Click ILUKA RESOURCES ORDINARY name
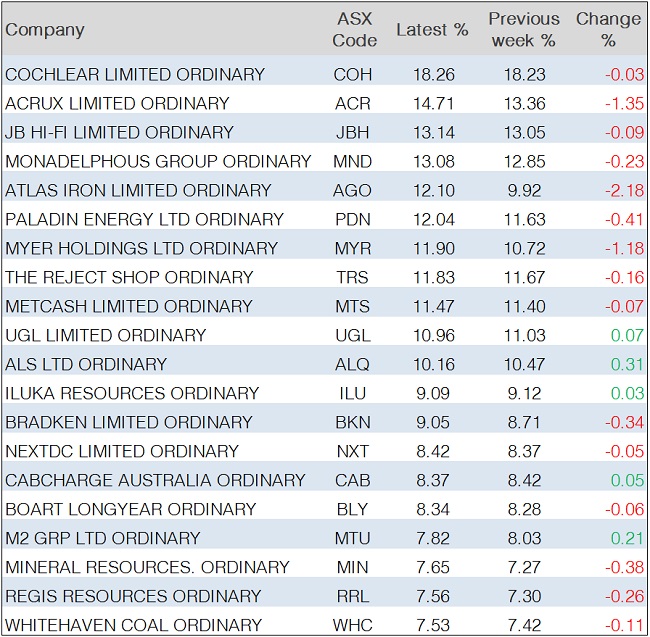Screen dimensions: 650x637 132,393
